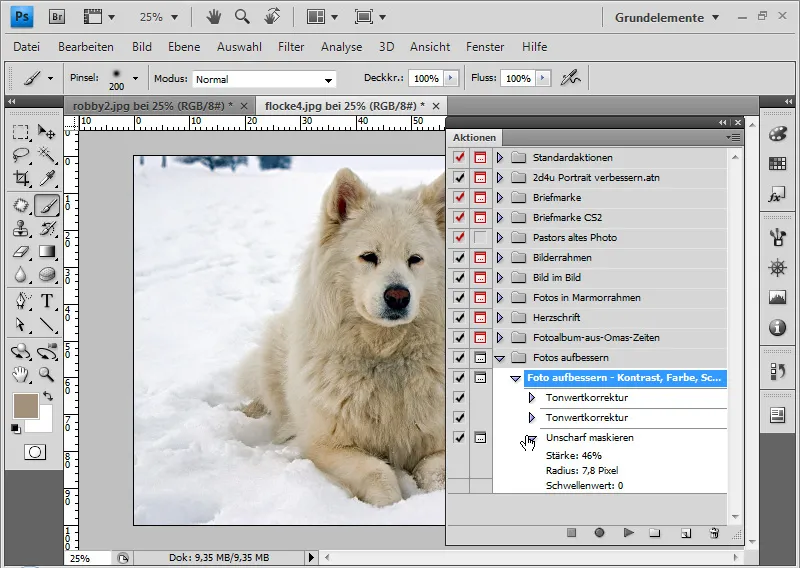Open the Fluss flow slider arrow
Screen dimensions: 800x568
(x=543, y=78)
